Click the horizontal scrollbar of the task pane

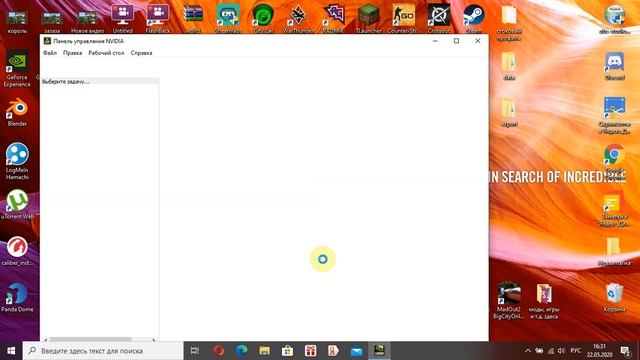click(91, 339)
